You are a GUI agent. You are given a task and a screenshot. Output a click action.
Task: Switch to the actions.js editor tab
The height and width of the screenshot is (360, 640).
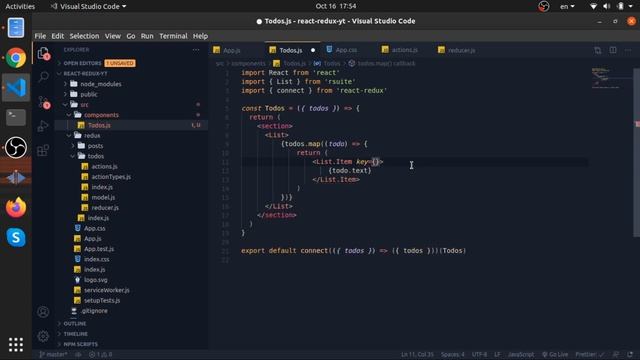(x=404, y=50)
